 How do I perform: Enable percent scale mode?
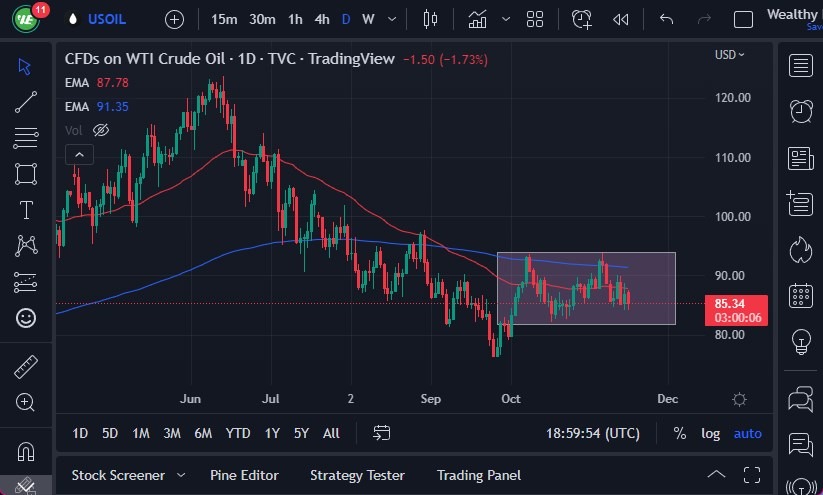click(x=680, y=433)
